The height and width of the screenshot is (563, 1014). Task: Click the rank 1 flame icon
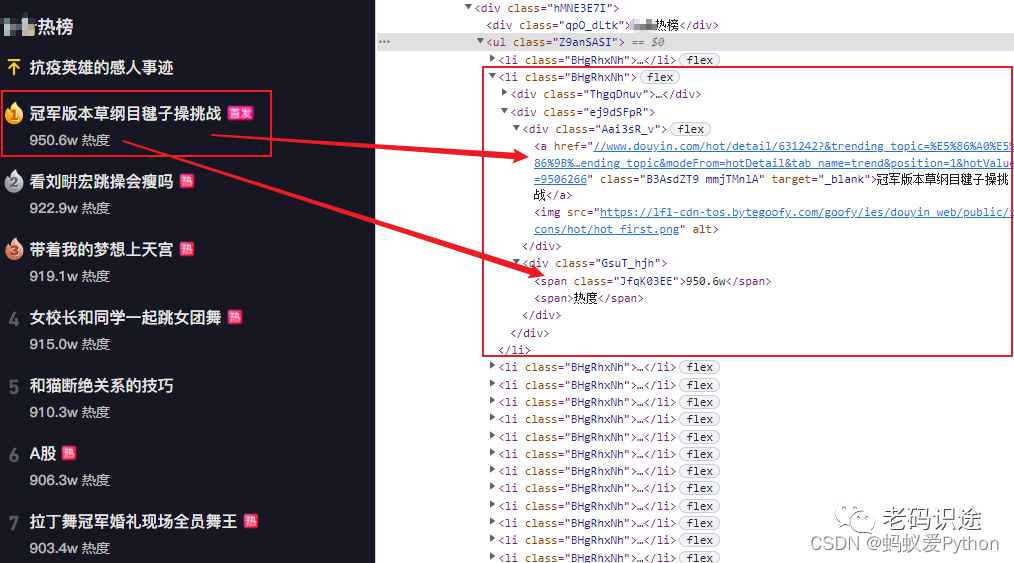(14, 114)
